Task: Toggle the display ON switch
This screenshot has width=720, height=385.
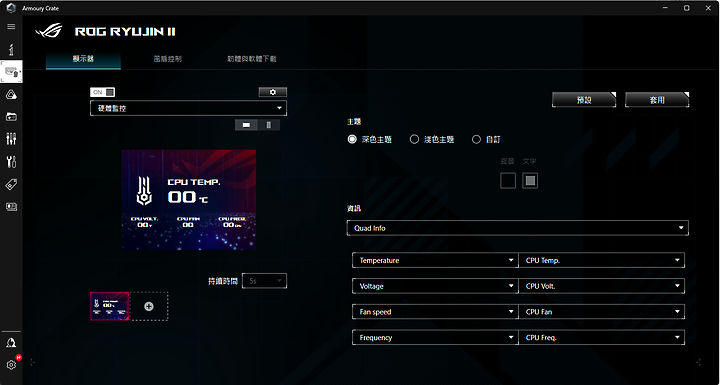Action: (x=102, y=92)
